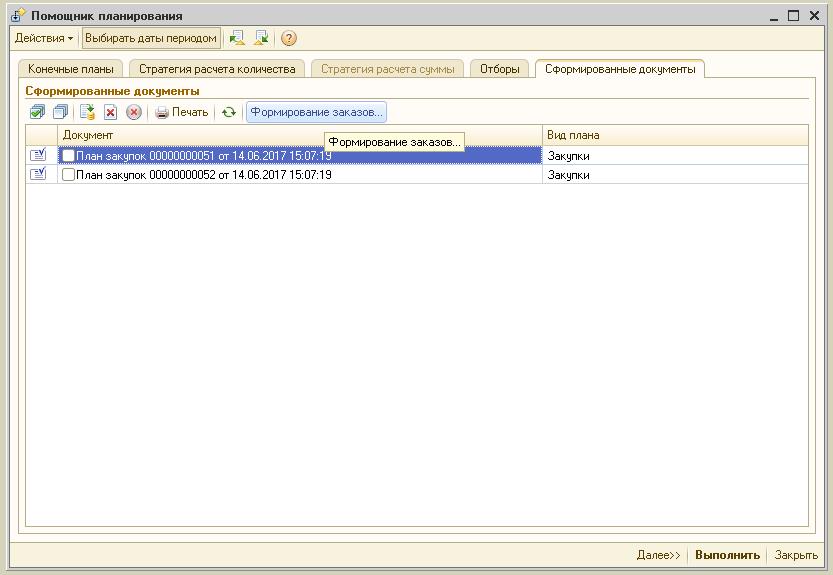Click the save settings icon with down-right arrow
Viewport: 833px width, 575px height.
click(261, 38)
